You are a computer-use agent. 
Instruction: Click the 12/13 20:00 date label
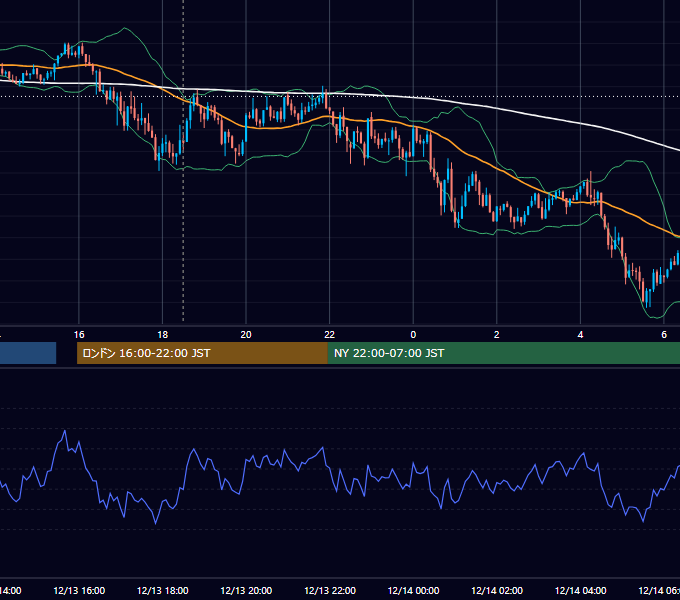point(246,590)
